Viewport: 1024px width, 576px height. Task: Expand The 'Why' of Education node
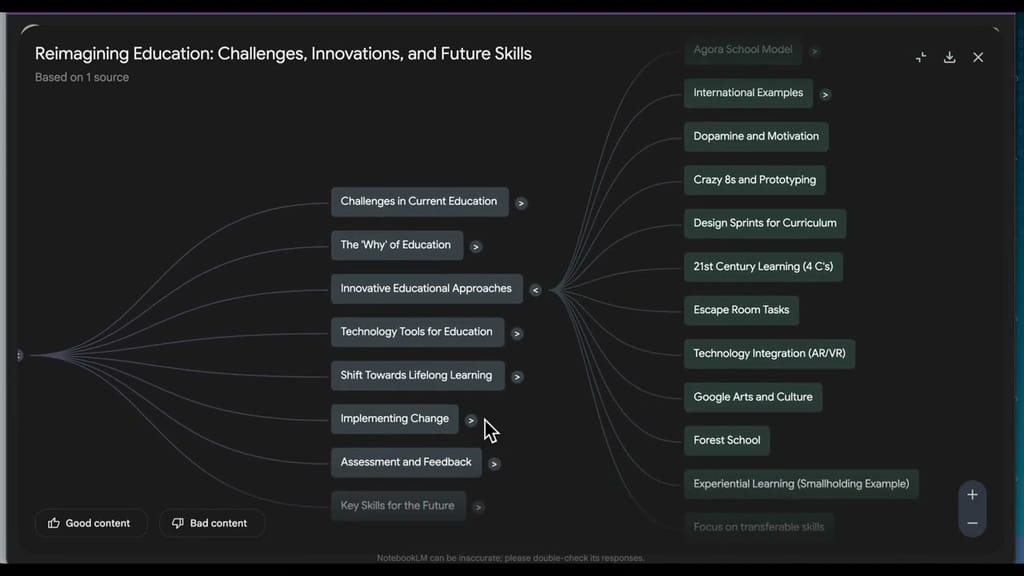(475, 247)
